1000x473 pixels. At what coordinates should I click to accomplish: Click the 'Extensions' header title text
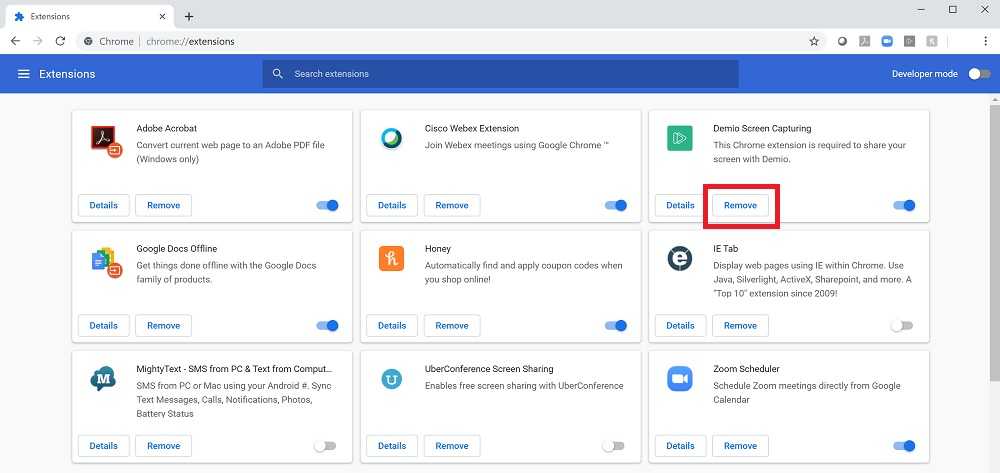[67, 74]
